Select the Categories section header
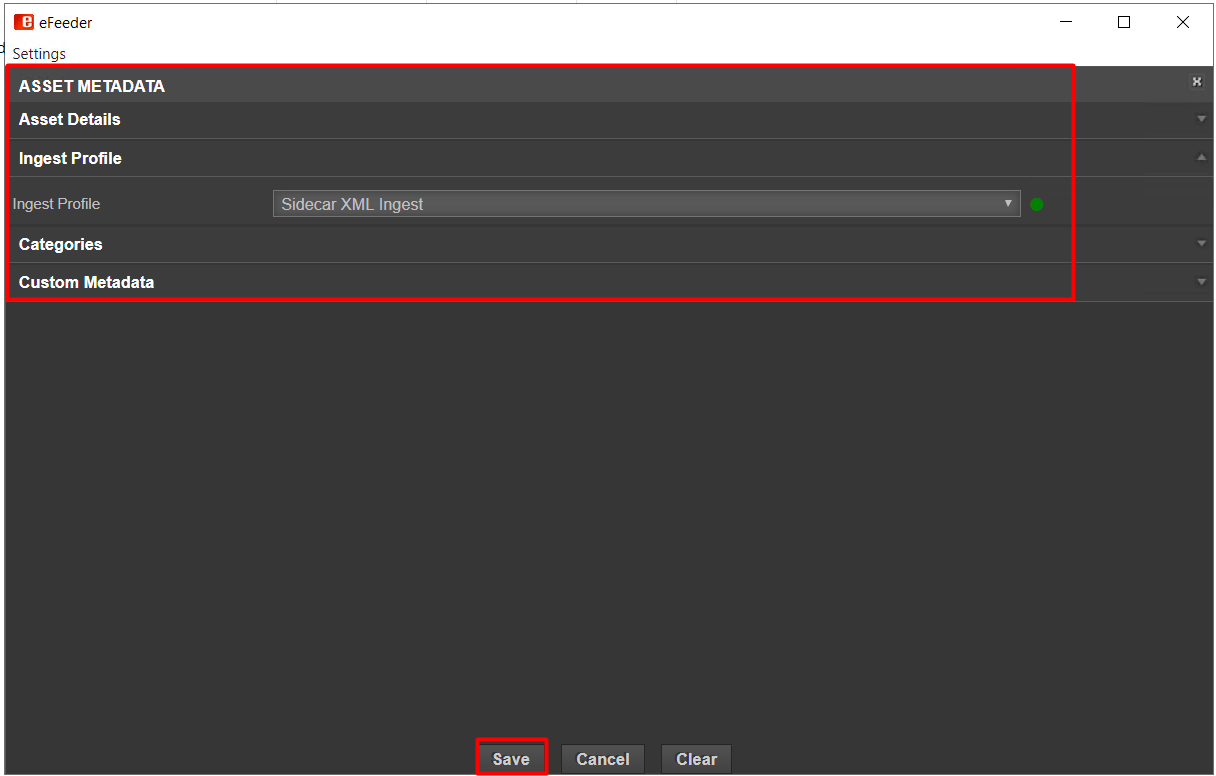 (x=60, y=245)
